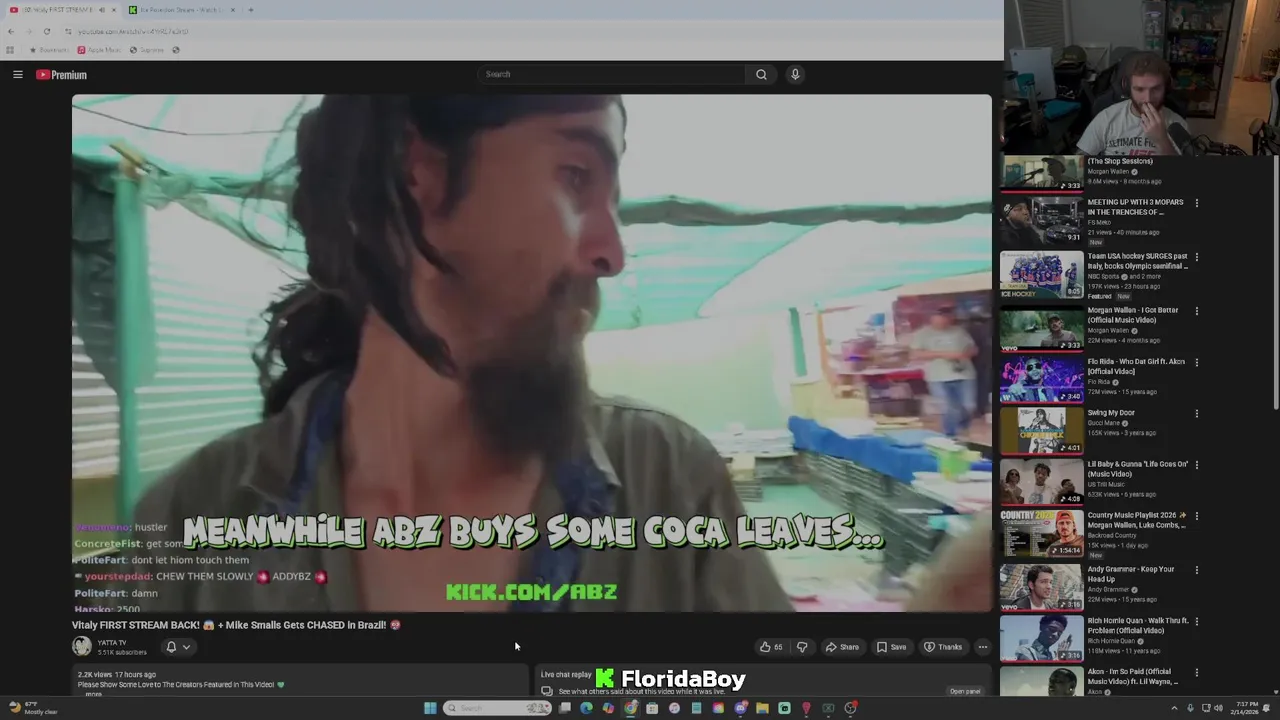This screenshot has width=1280, height=720.
Task: Start voice search with microphone icon
Action: coord(795,74)
